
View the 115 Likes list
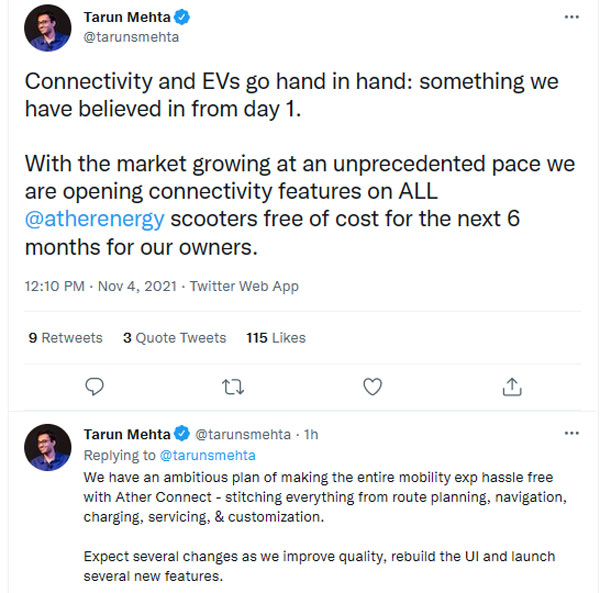(275, 338)
